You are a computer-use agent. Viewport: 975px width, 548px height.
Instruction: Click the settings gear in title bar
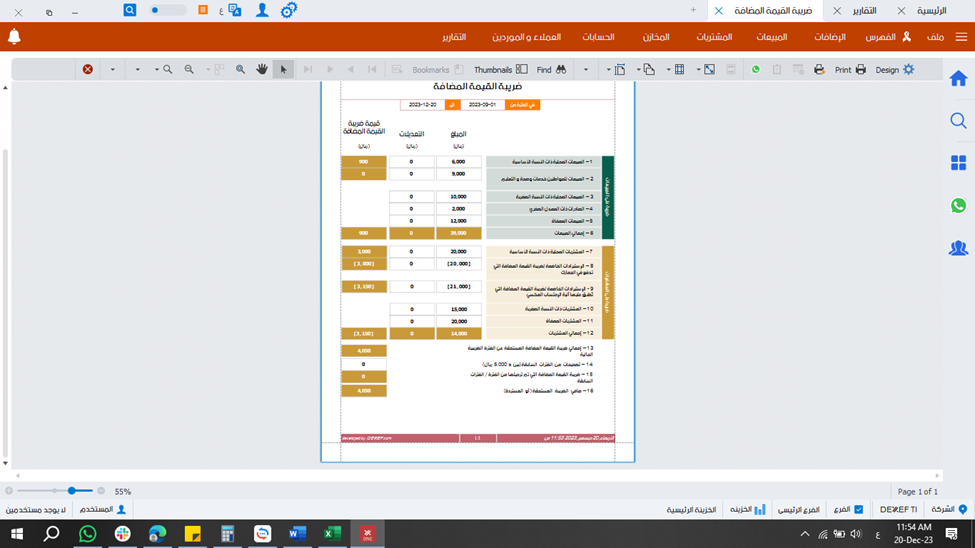(289, 11)
